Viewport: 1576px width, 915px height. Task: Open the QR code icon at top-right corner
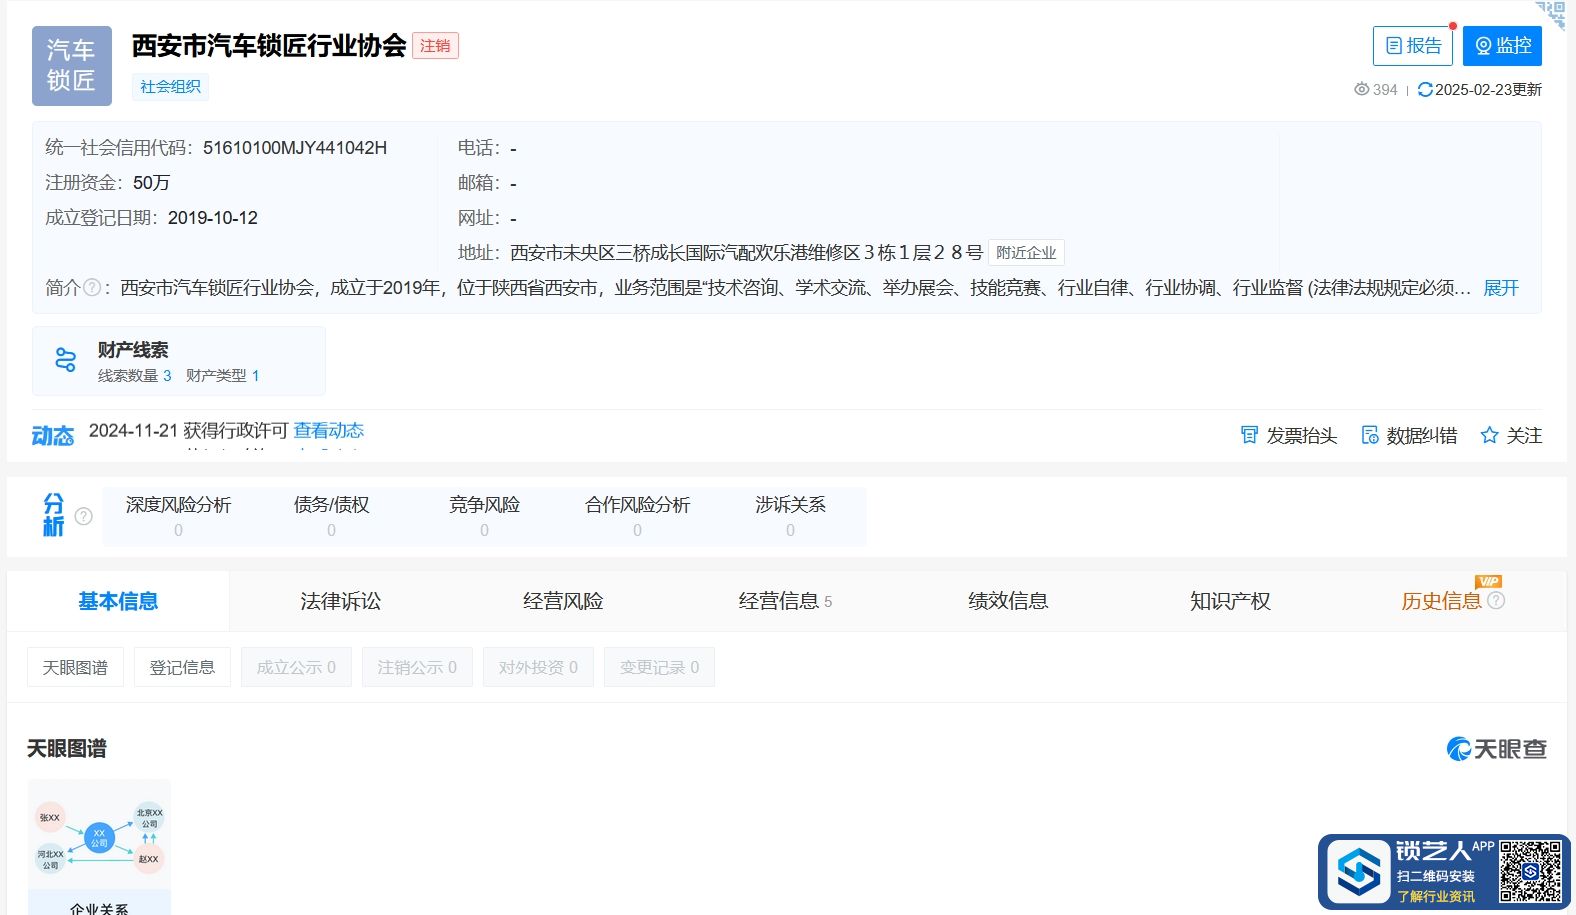[1553, 14]
